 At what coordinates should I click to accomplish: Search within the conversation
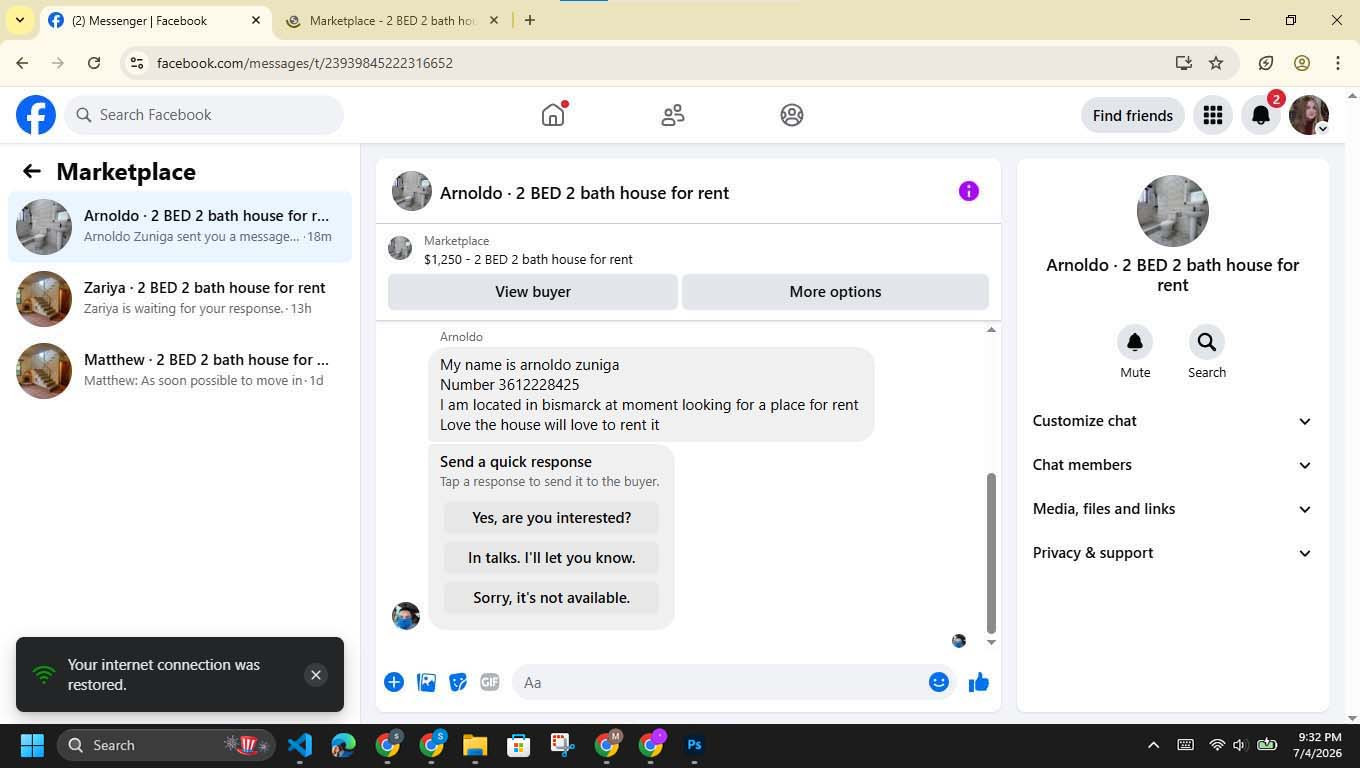tap(1207, 352)
